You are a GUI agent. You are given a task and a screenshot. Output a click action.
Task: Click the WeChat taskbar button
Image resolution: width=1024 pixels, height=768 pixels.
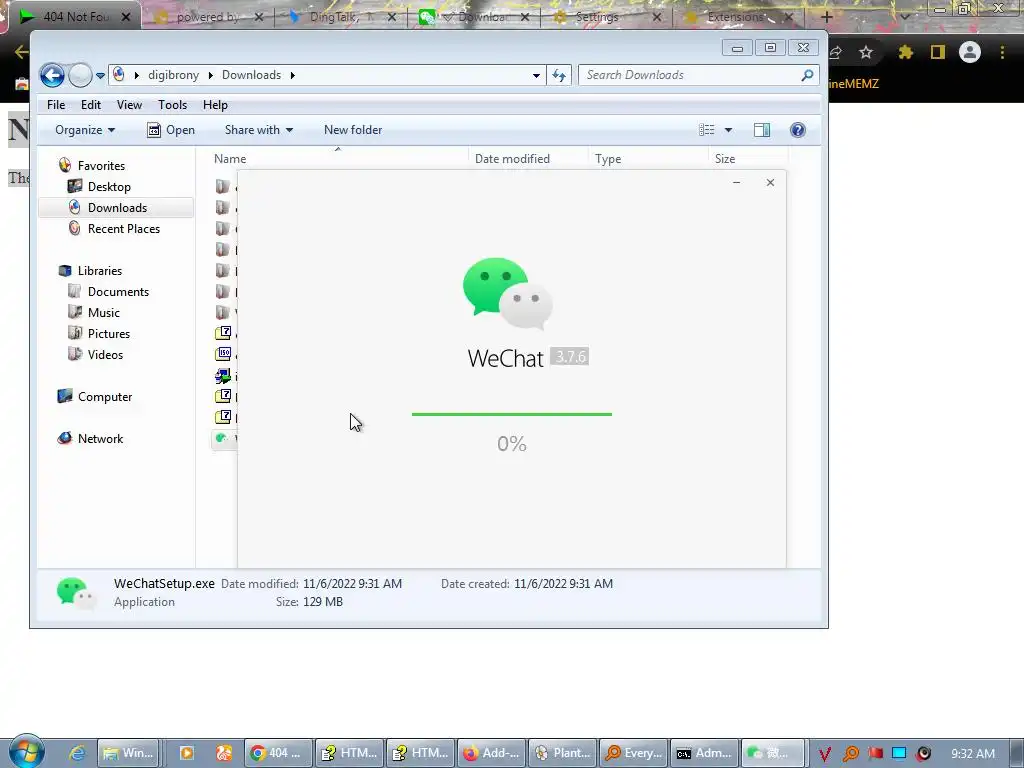tap(773, 753)
